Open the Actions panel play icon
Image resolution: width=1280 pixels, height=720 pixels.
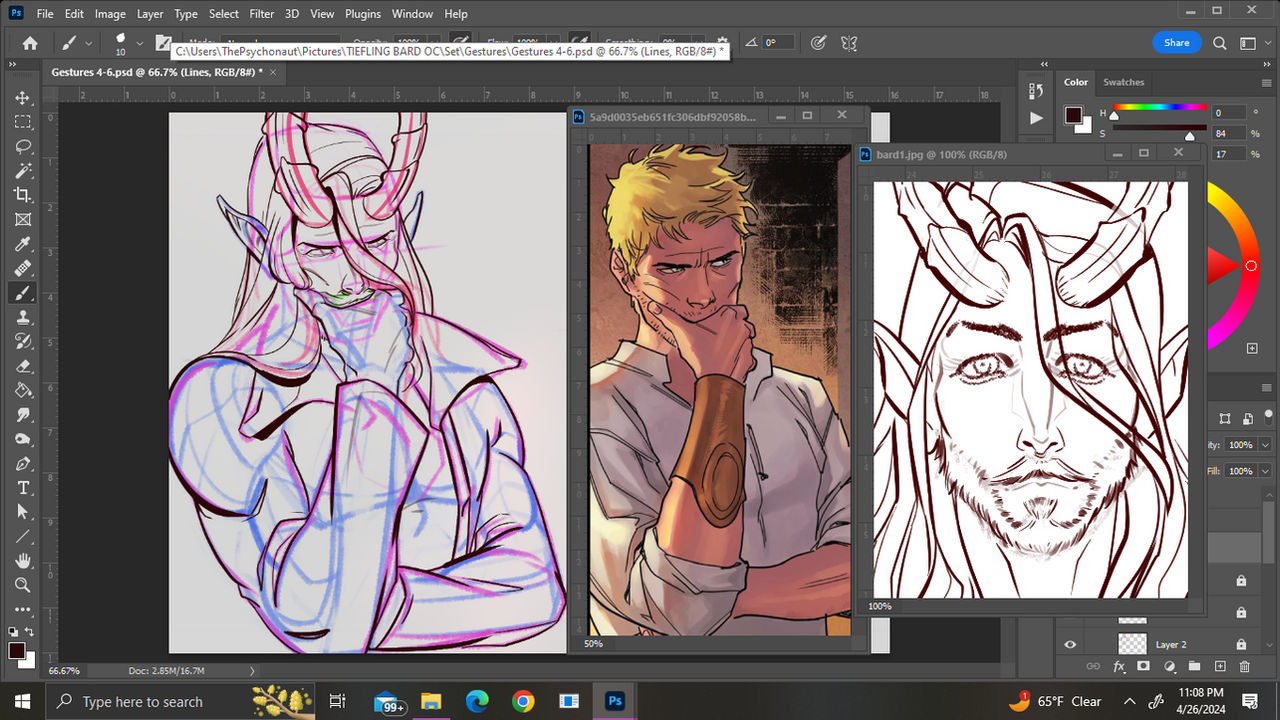tap(1036, 117)
